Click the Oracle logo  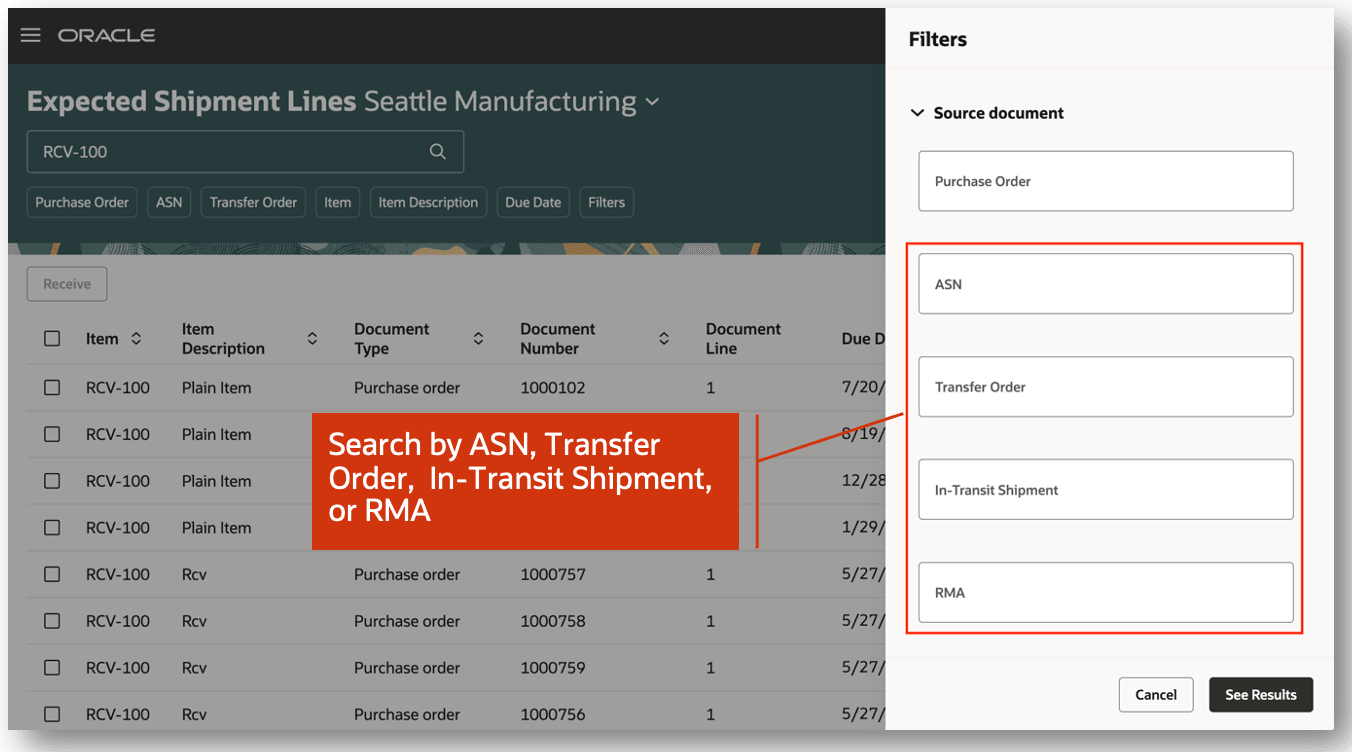click(107, 34)
